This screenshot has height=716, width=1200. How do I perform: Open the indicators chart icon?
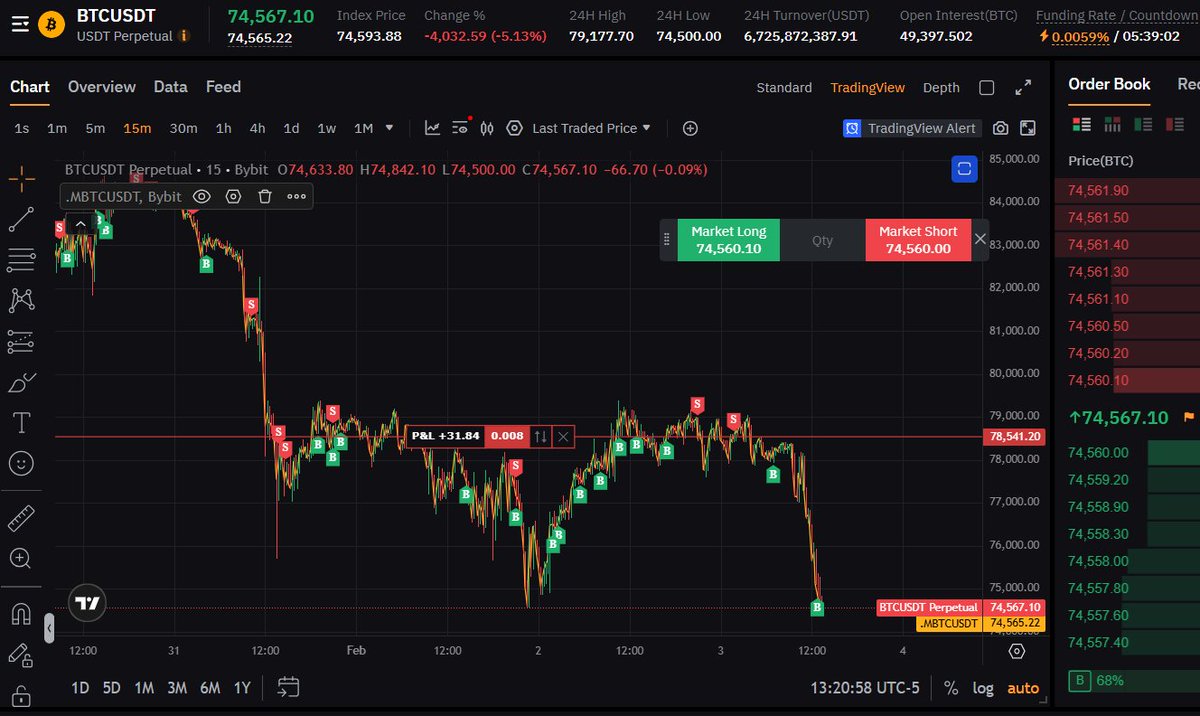point(432,128)
